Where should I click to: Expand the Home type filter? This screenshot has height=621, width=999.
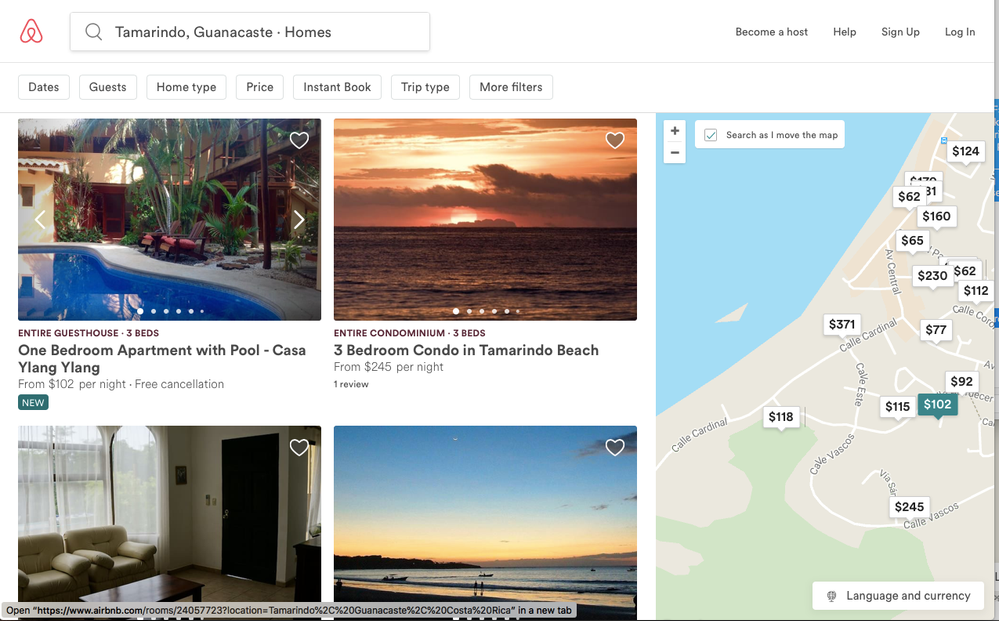[x=186, y=87]
